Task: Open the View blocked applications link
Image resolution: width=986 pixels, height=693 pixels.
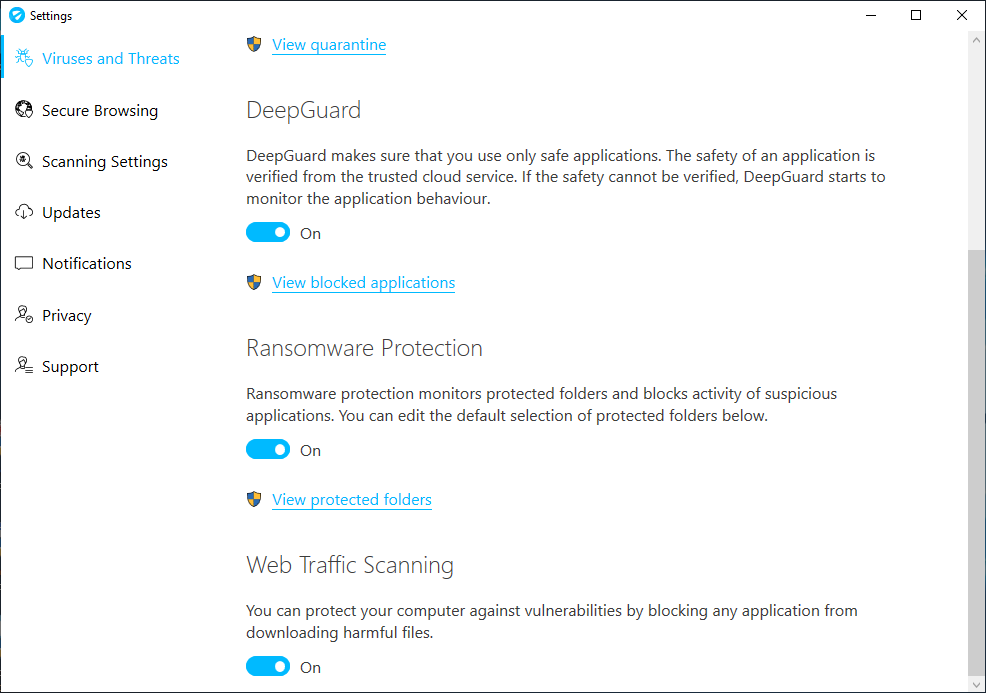Action: coord(363,283)
